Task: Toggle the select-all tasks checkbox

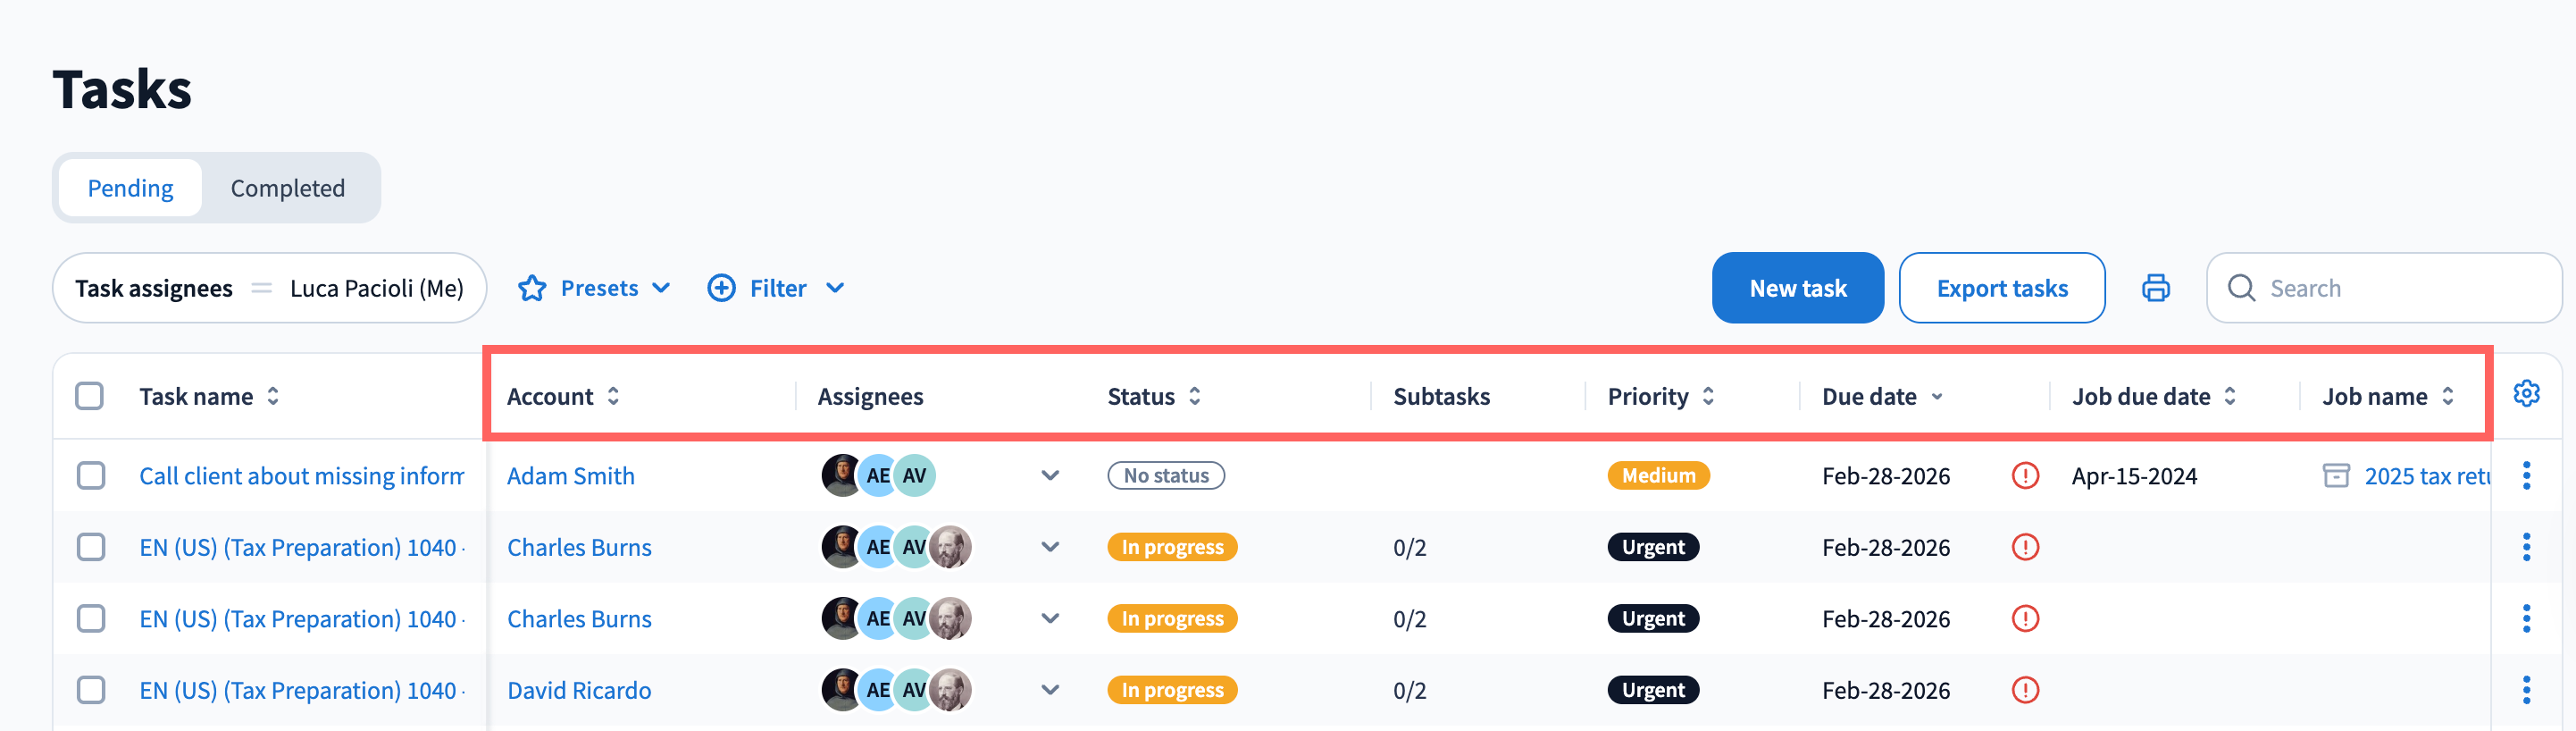Action: [90, 396]
